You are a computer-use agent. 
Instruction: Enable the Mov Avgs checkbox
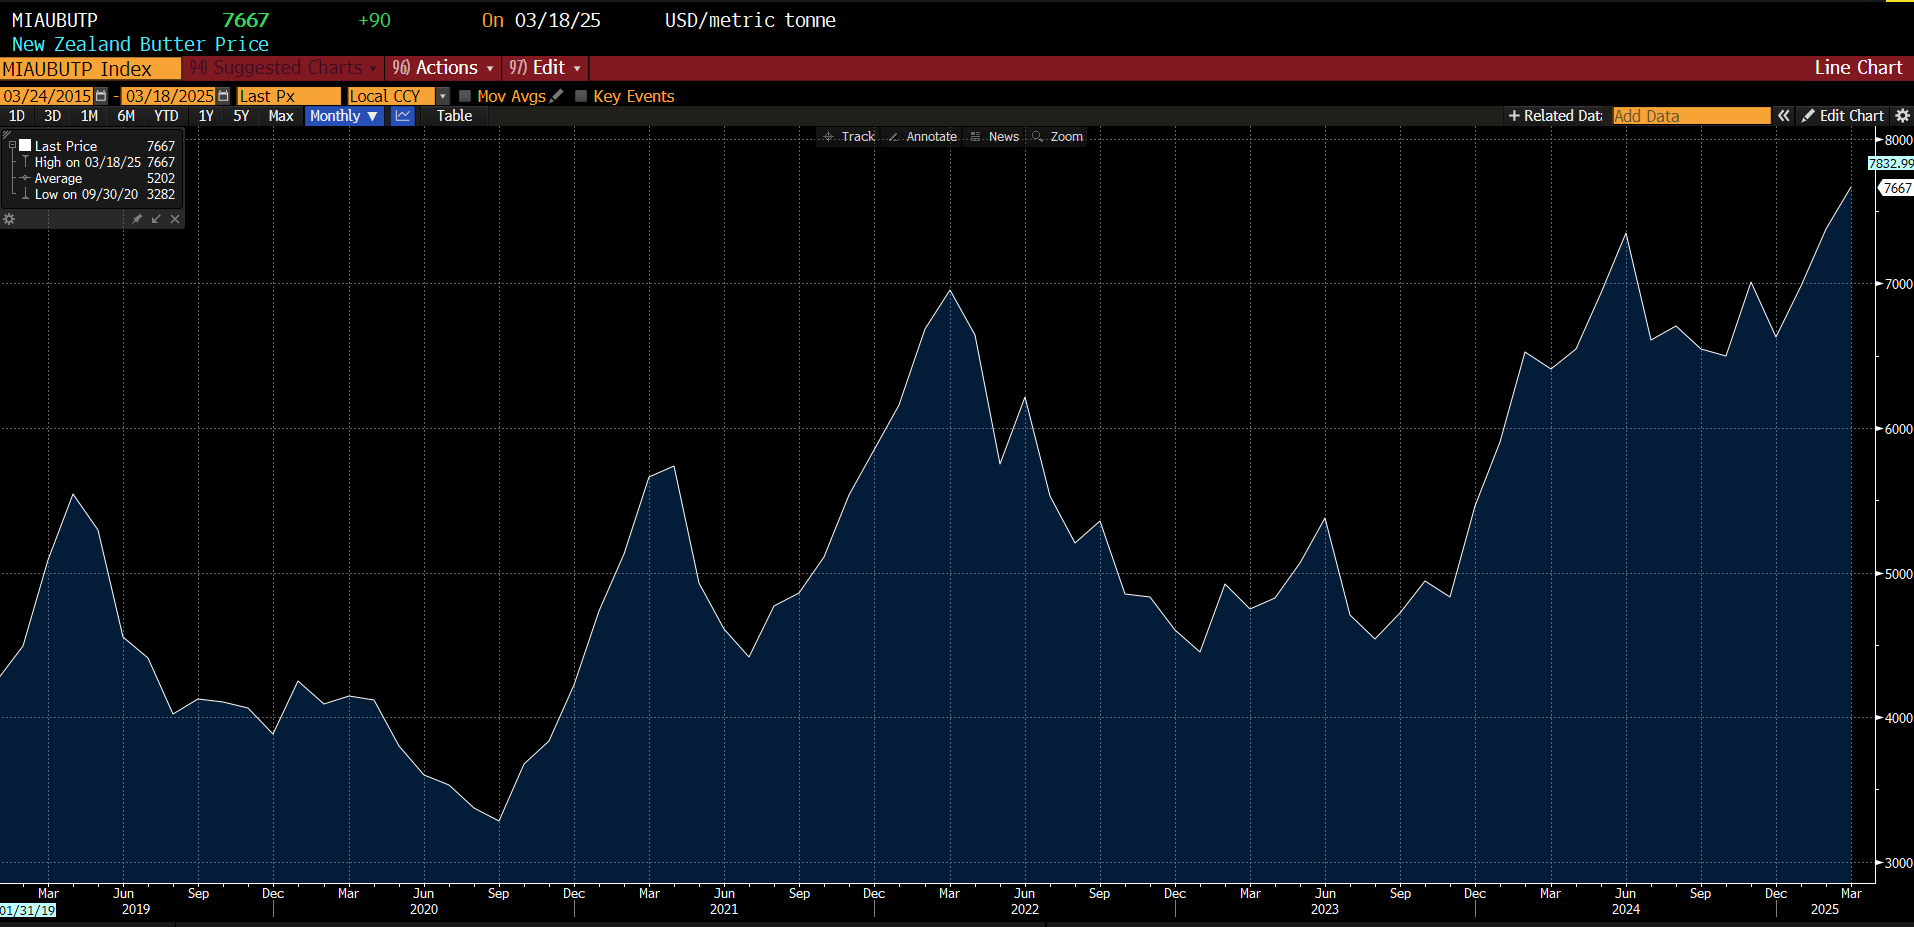click(465, 96)
